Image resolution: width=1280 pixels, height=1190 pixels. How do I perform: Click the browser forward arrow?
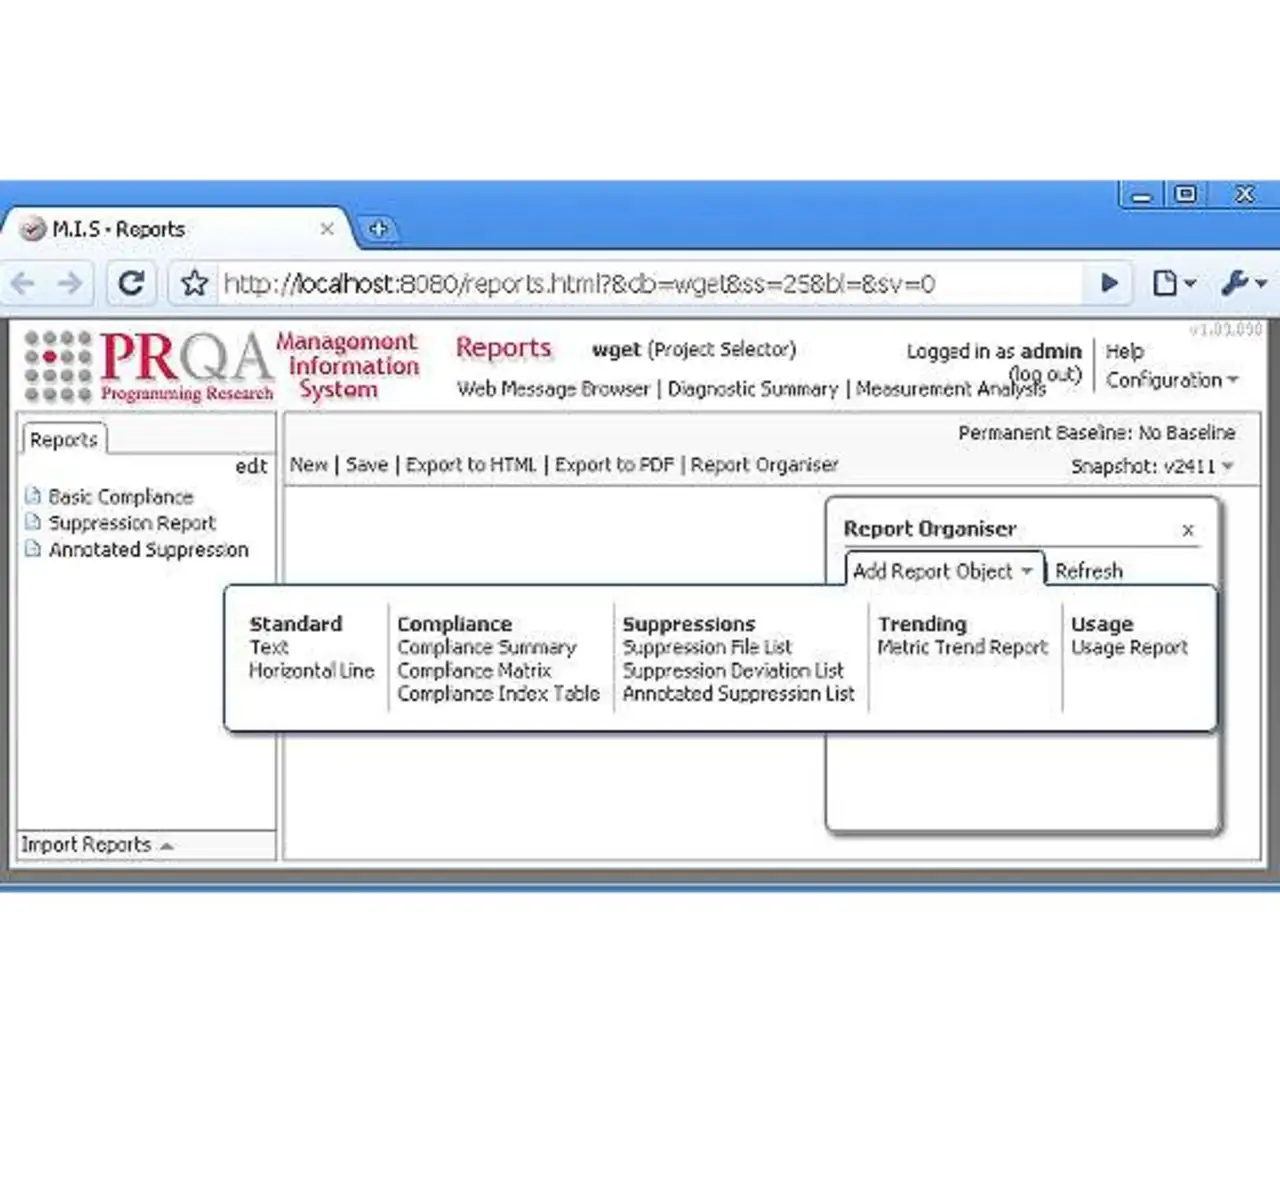pos(70,284)
